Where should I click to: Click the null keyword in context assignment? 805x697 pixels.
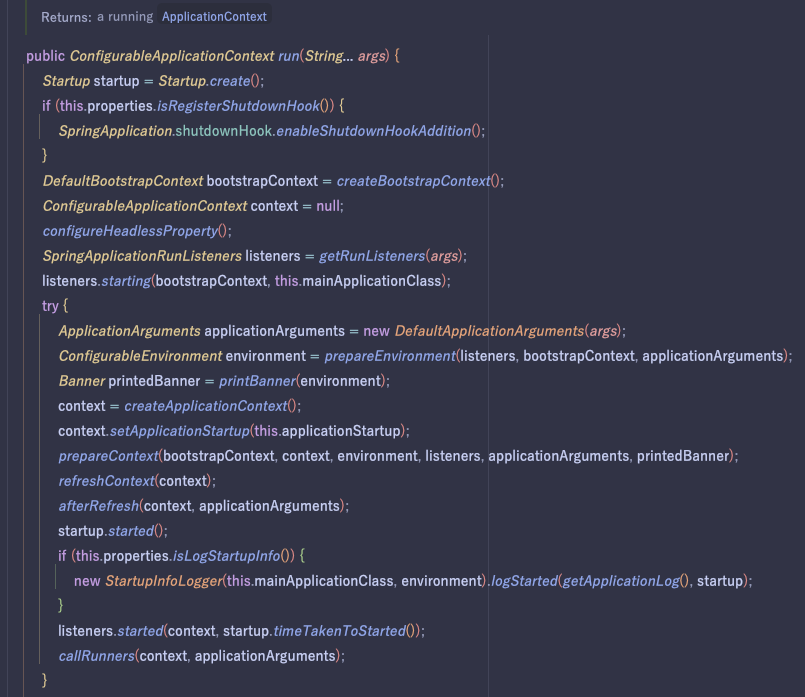(328, 206)
